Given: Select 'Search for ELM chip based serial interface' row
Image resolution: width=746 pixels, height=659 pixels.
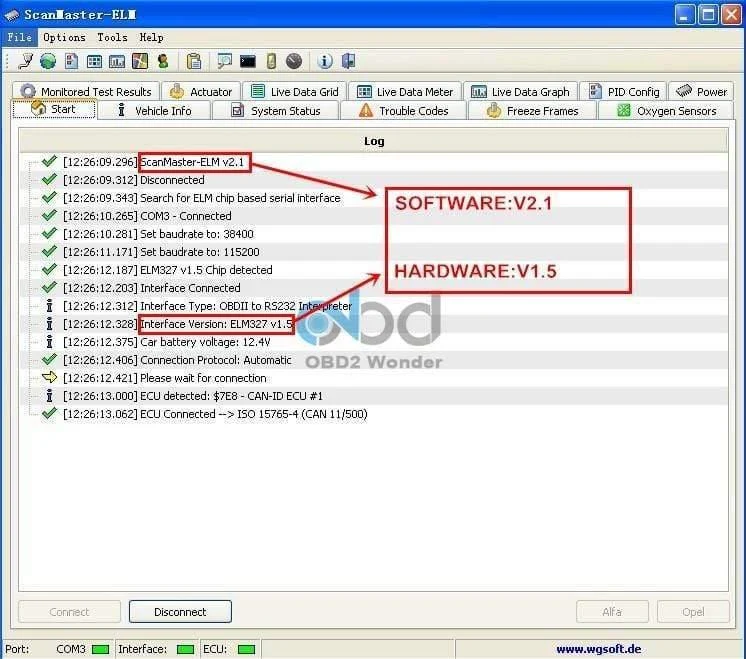Looking at the screenshot, I should coord(374,198).
